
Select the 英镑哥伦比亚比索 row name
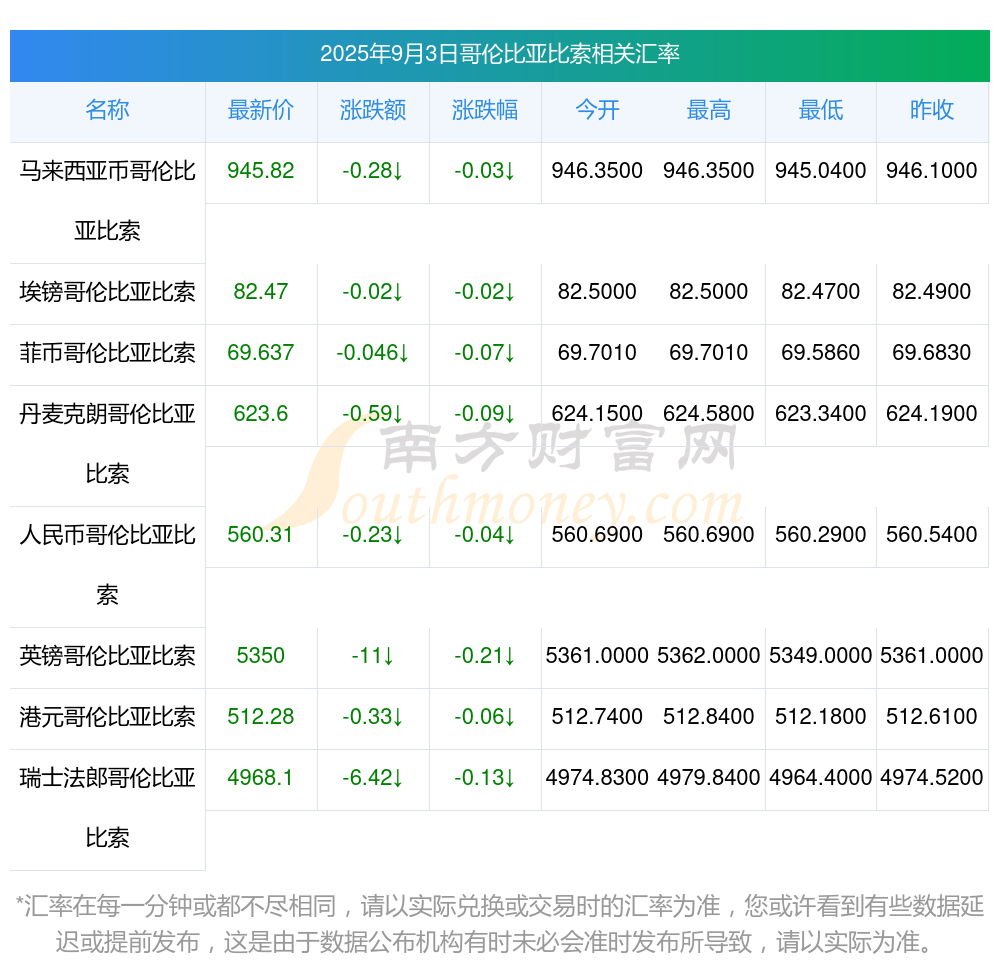pos(107,656)
